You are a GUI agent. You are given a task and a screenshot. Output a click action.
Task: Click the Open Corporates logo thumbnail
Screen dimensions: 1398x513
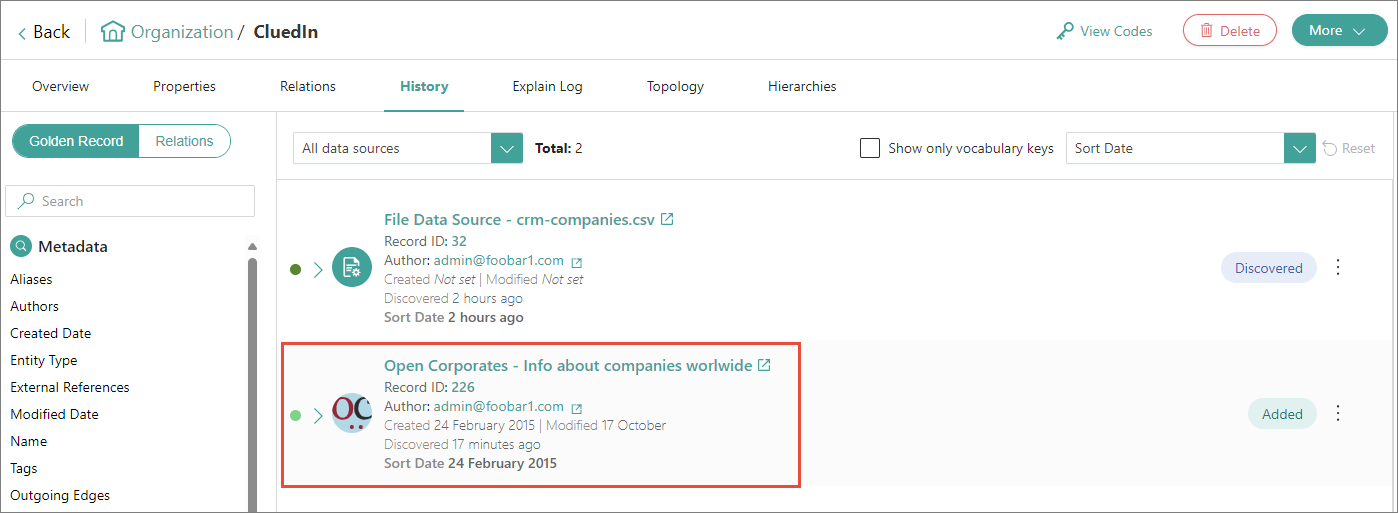(x=352, y=414)
